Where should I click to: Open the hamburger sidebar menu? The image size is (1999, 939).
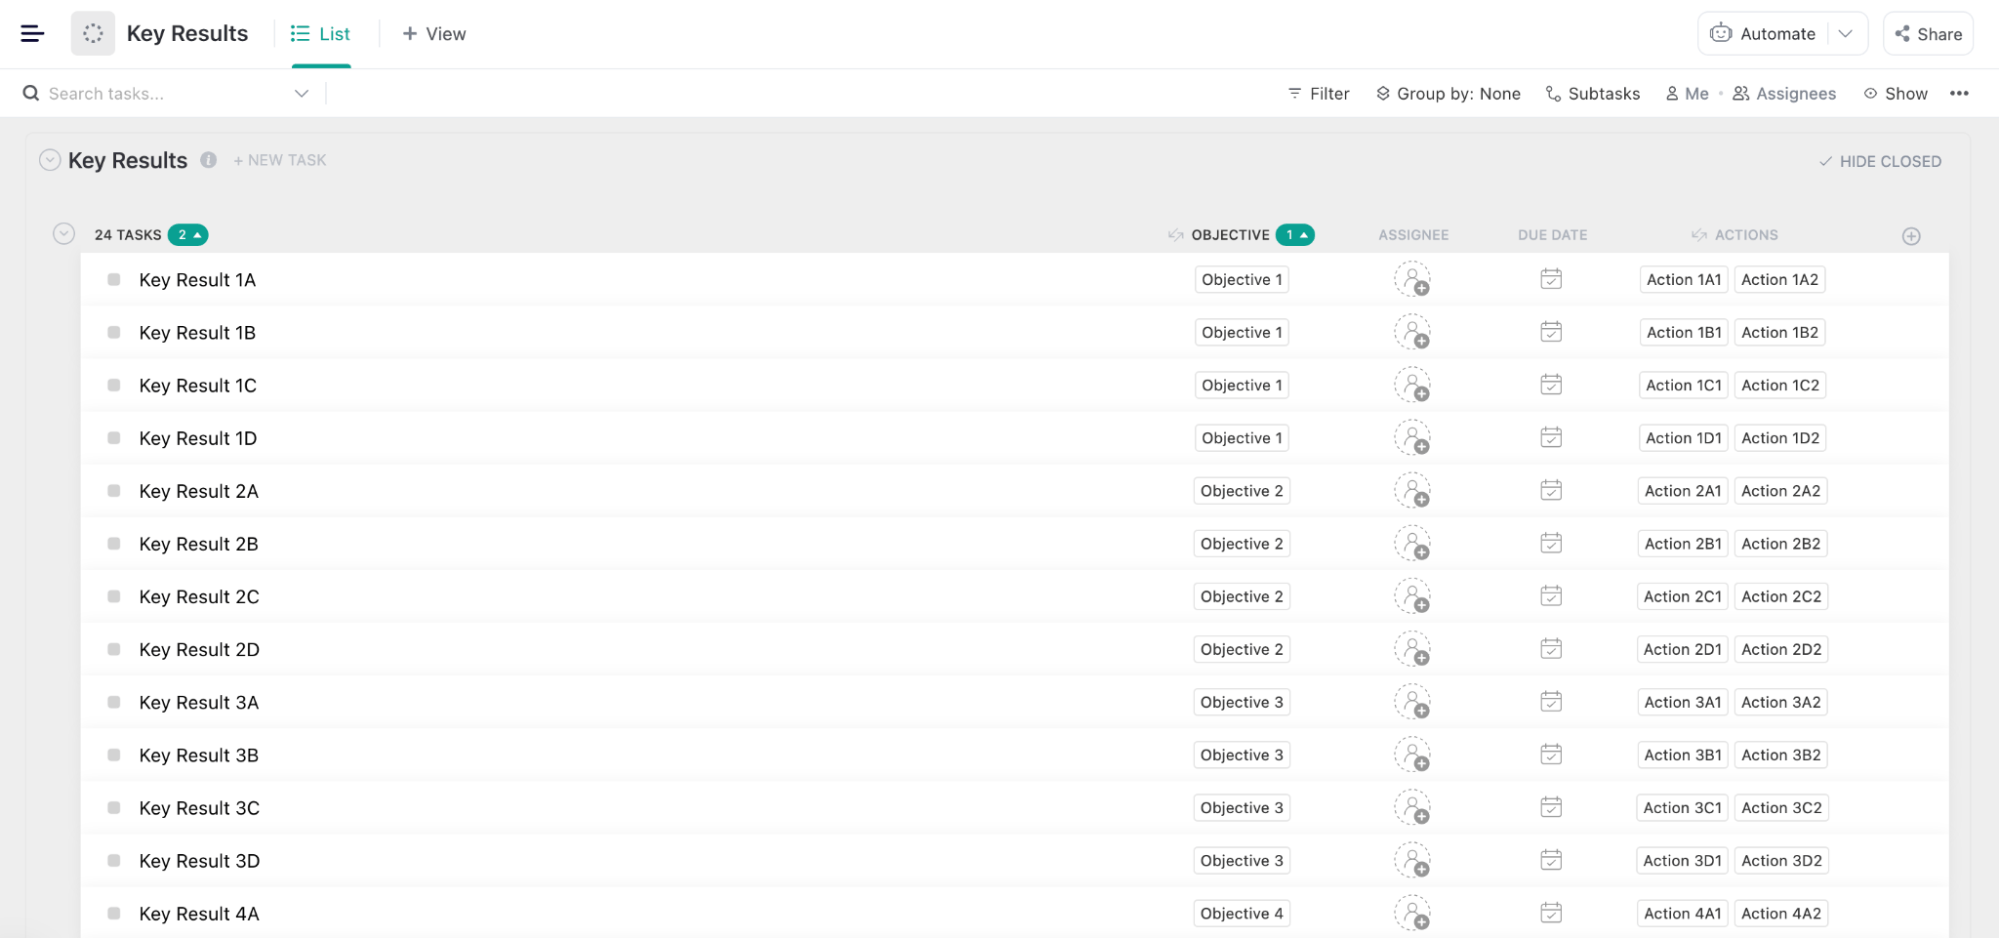coord(32,34)
